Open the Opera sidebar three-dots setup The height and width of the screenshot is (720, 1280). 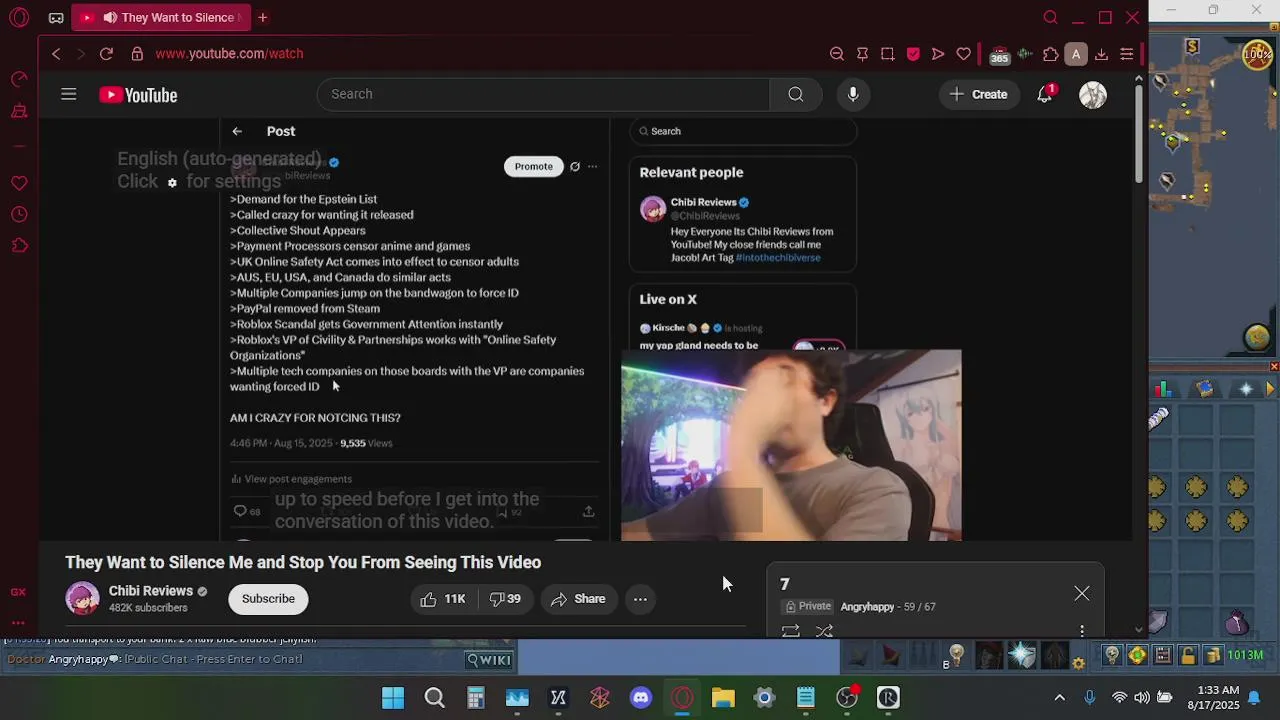18,622
